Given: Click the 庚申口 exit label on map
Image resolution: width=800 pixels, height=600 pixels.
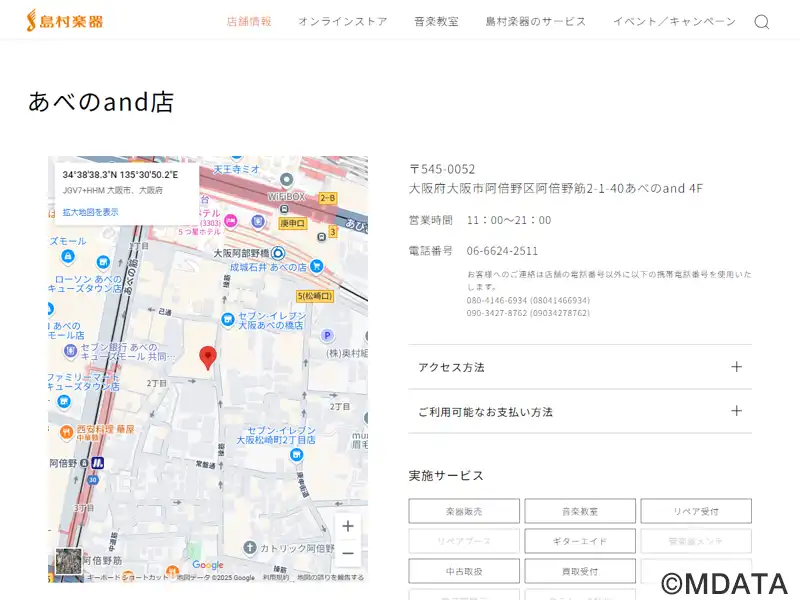Looking at the screenshot, I should pyautogui.click(x=292, y=223).
